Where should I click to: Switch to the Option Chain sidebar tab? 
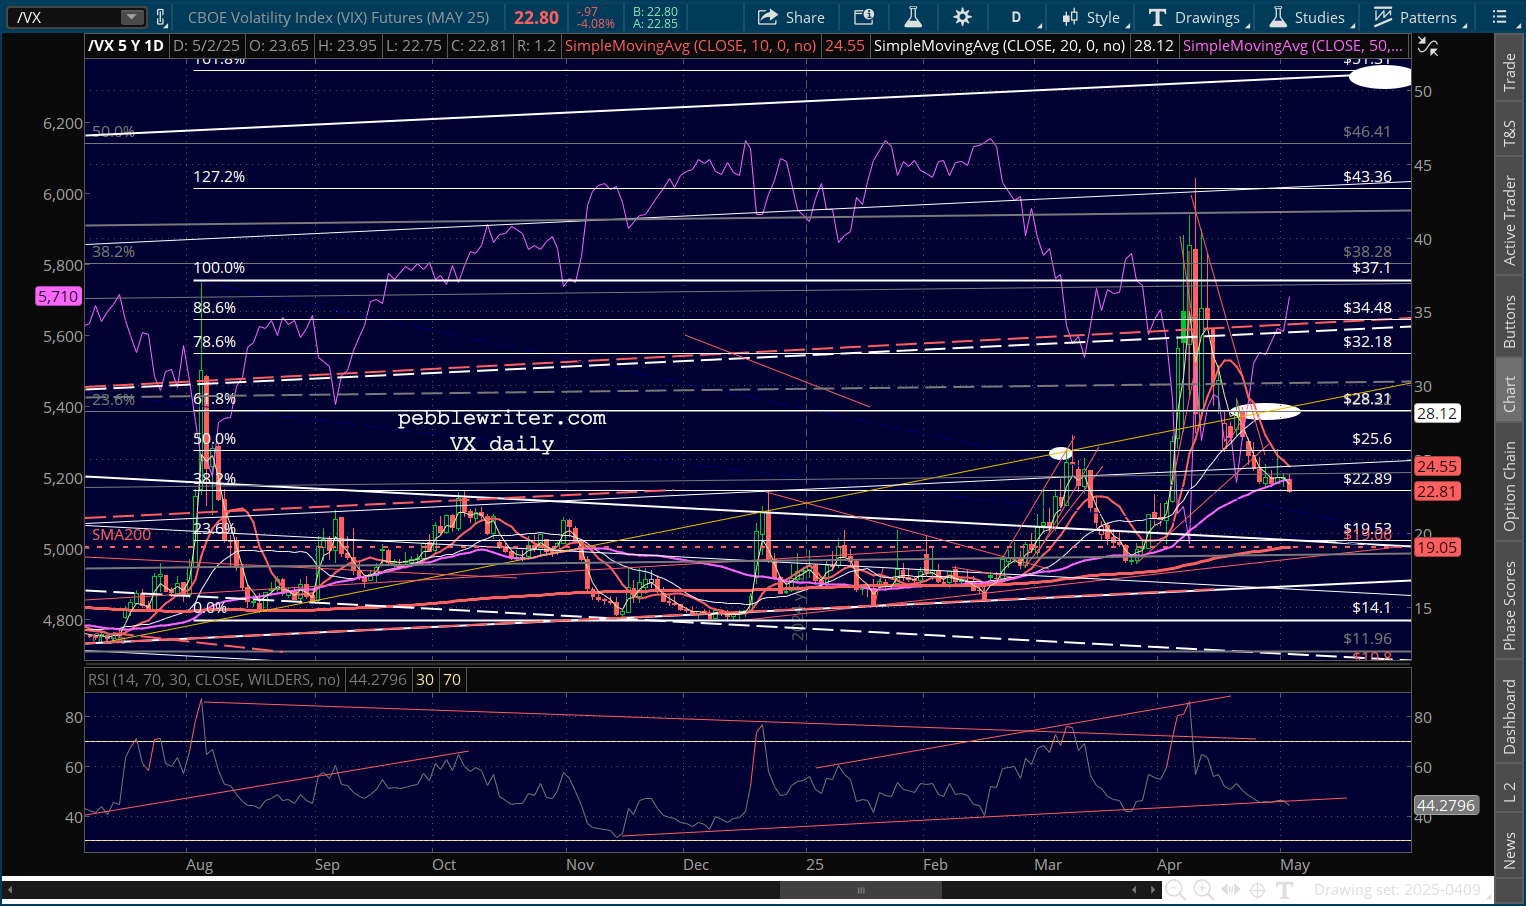tap(1510, 486)
